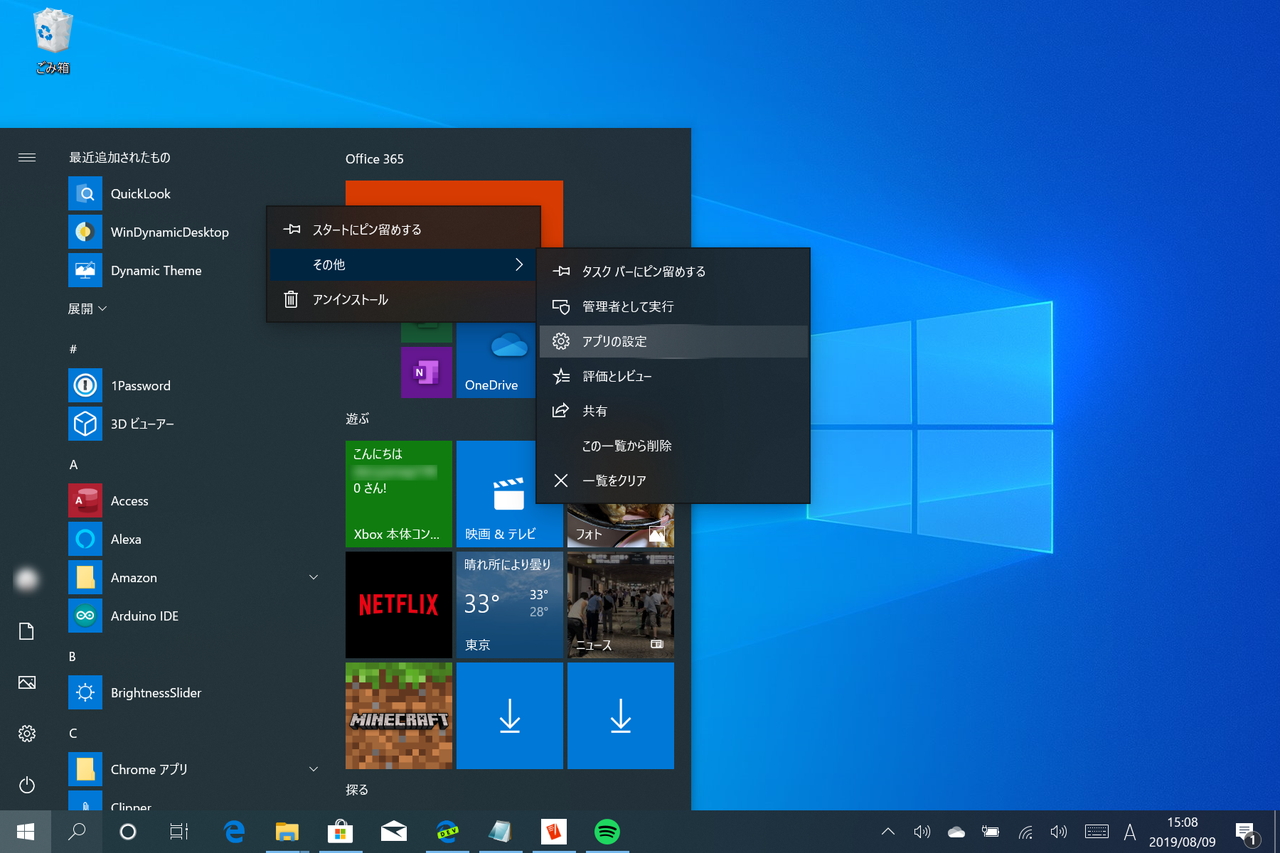Image resolution: width=1280 pixels, height=853 pixels.
Task: Click the user account avatar in Start
Action: [27, 579]
